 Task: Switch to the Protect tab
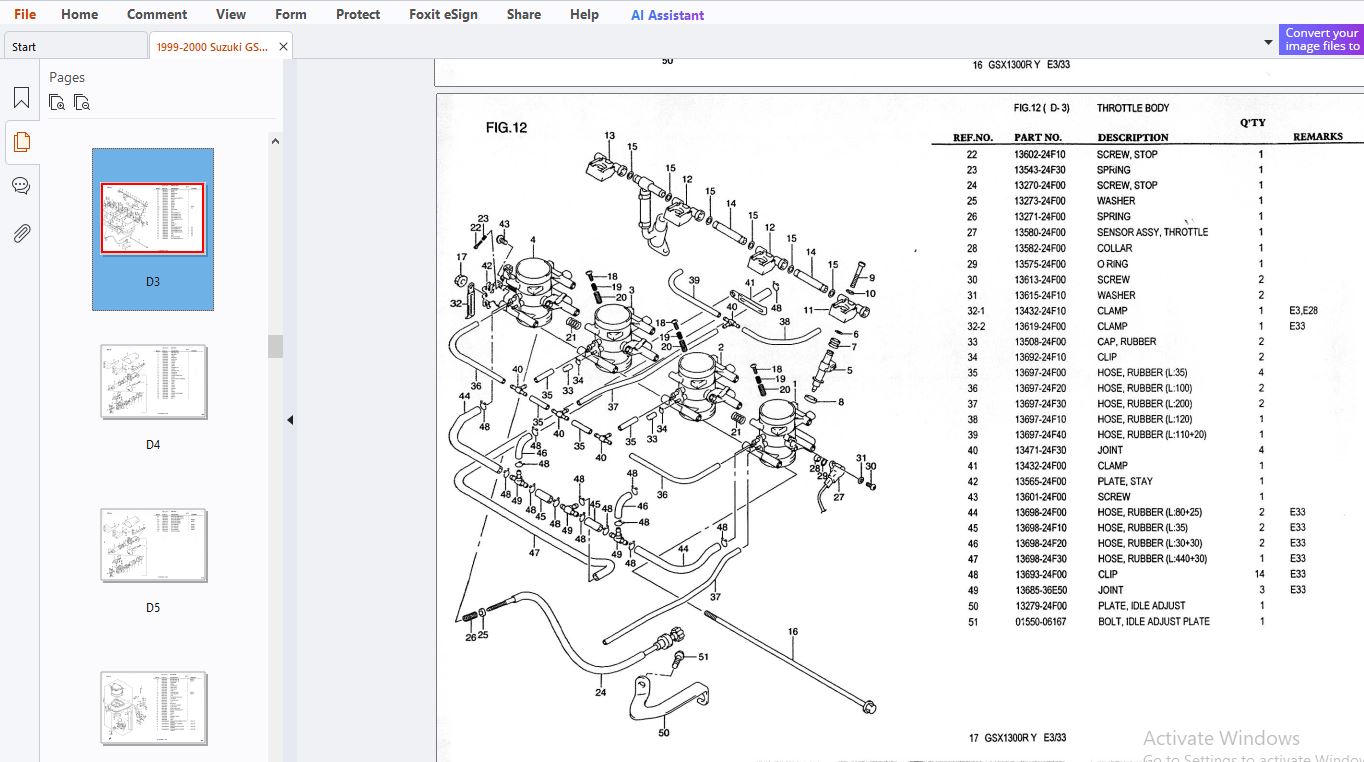(x=358, y=14)
